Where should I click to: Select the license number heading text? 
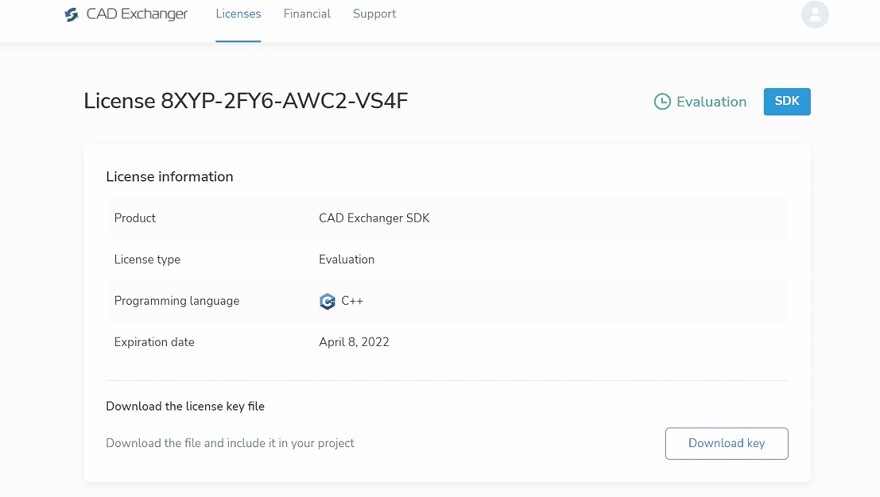pos(246,101)
